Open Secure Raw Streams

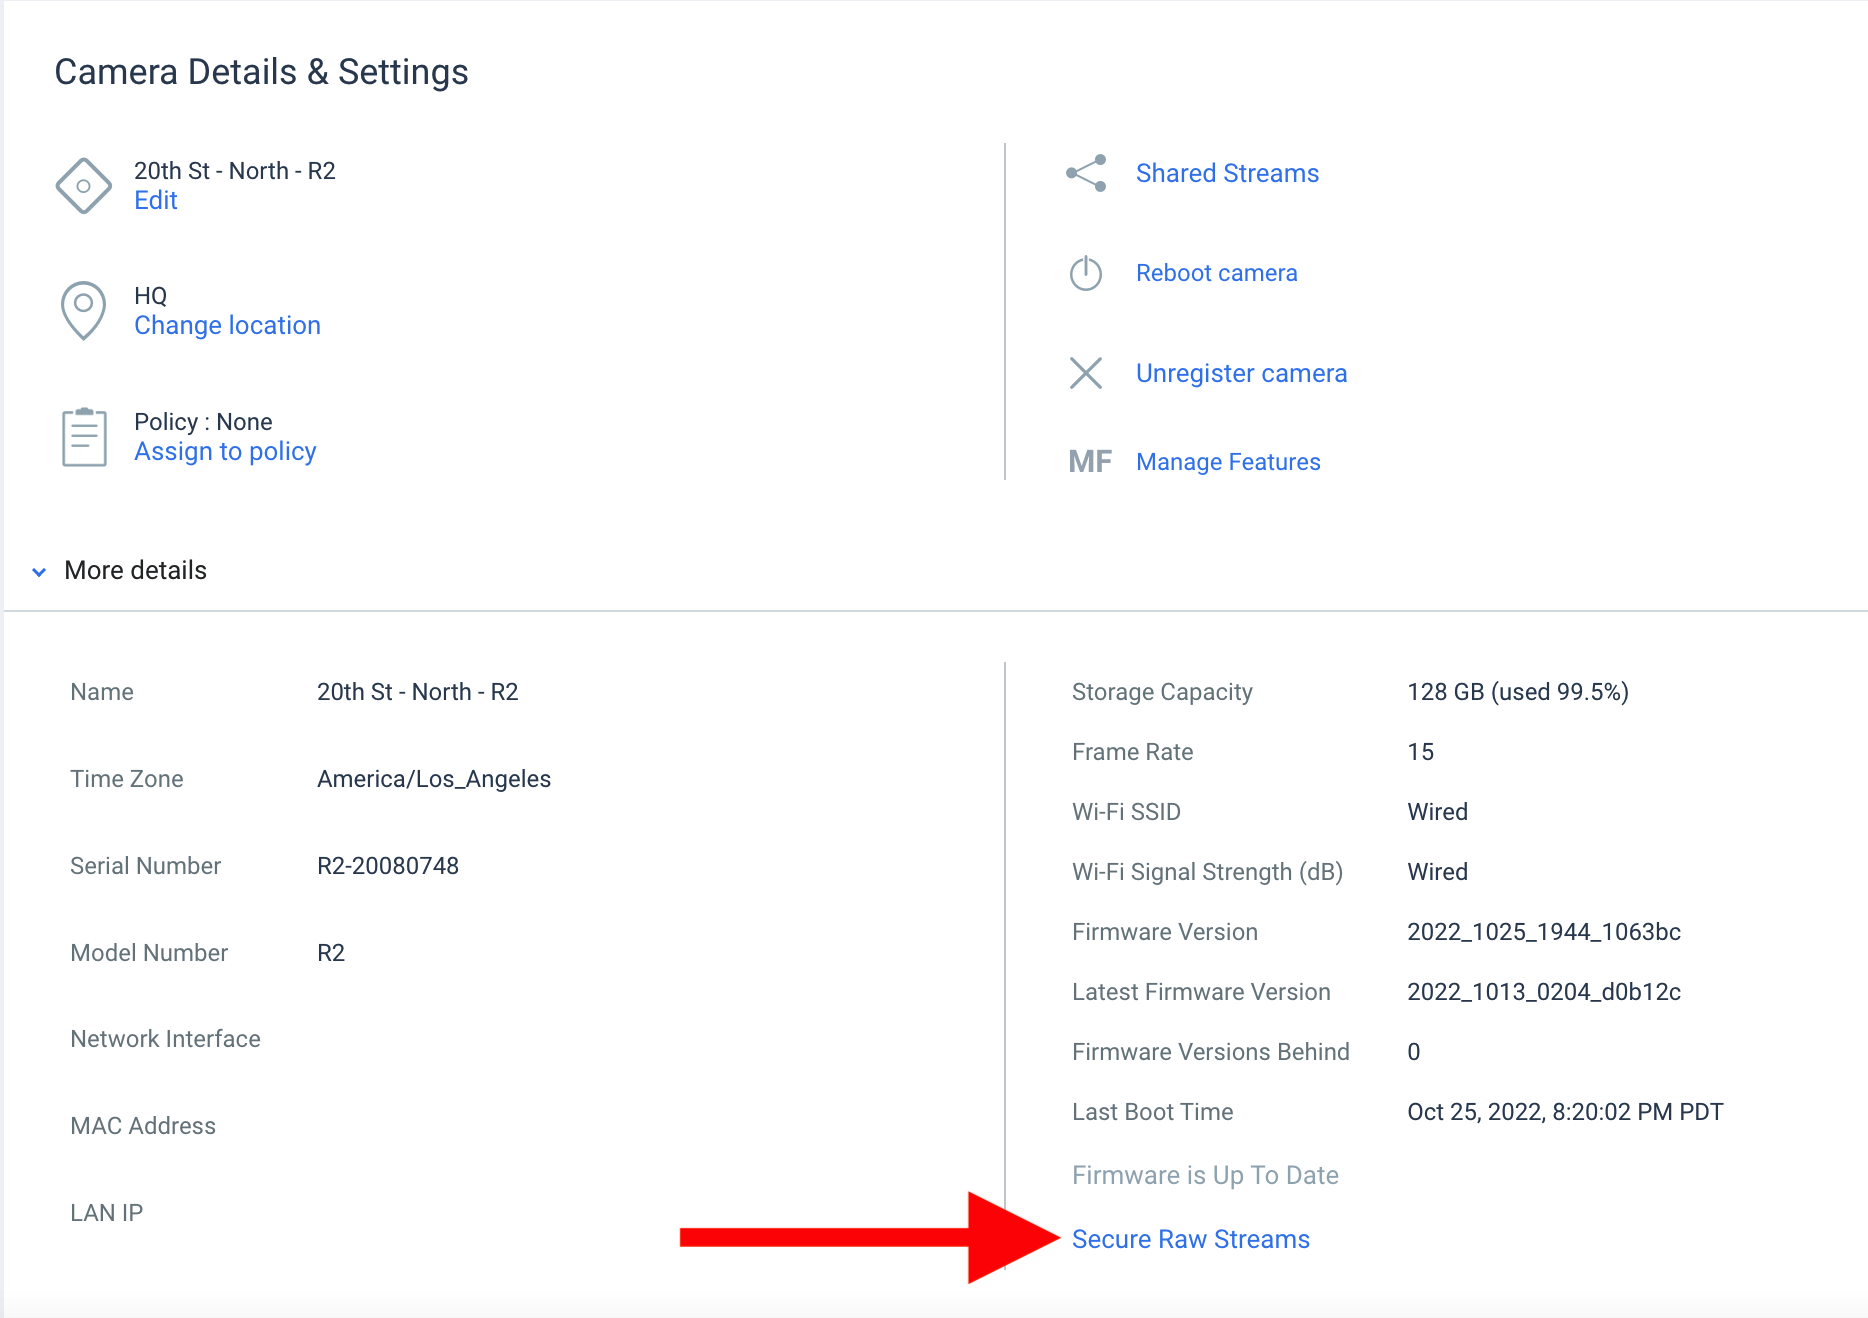[x=1191, y=1238]
